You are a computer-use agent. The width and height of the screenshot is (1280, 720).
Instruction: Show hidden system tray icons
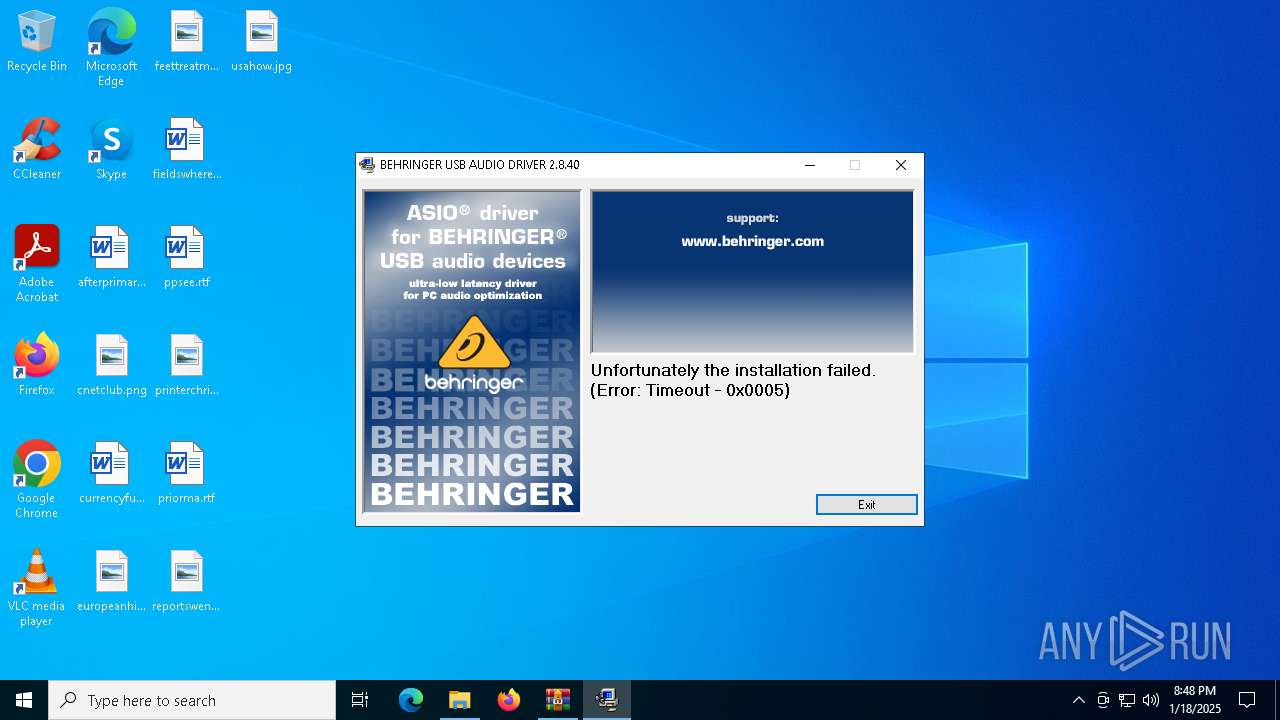1078,700
